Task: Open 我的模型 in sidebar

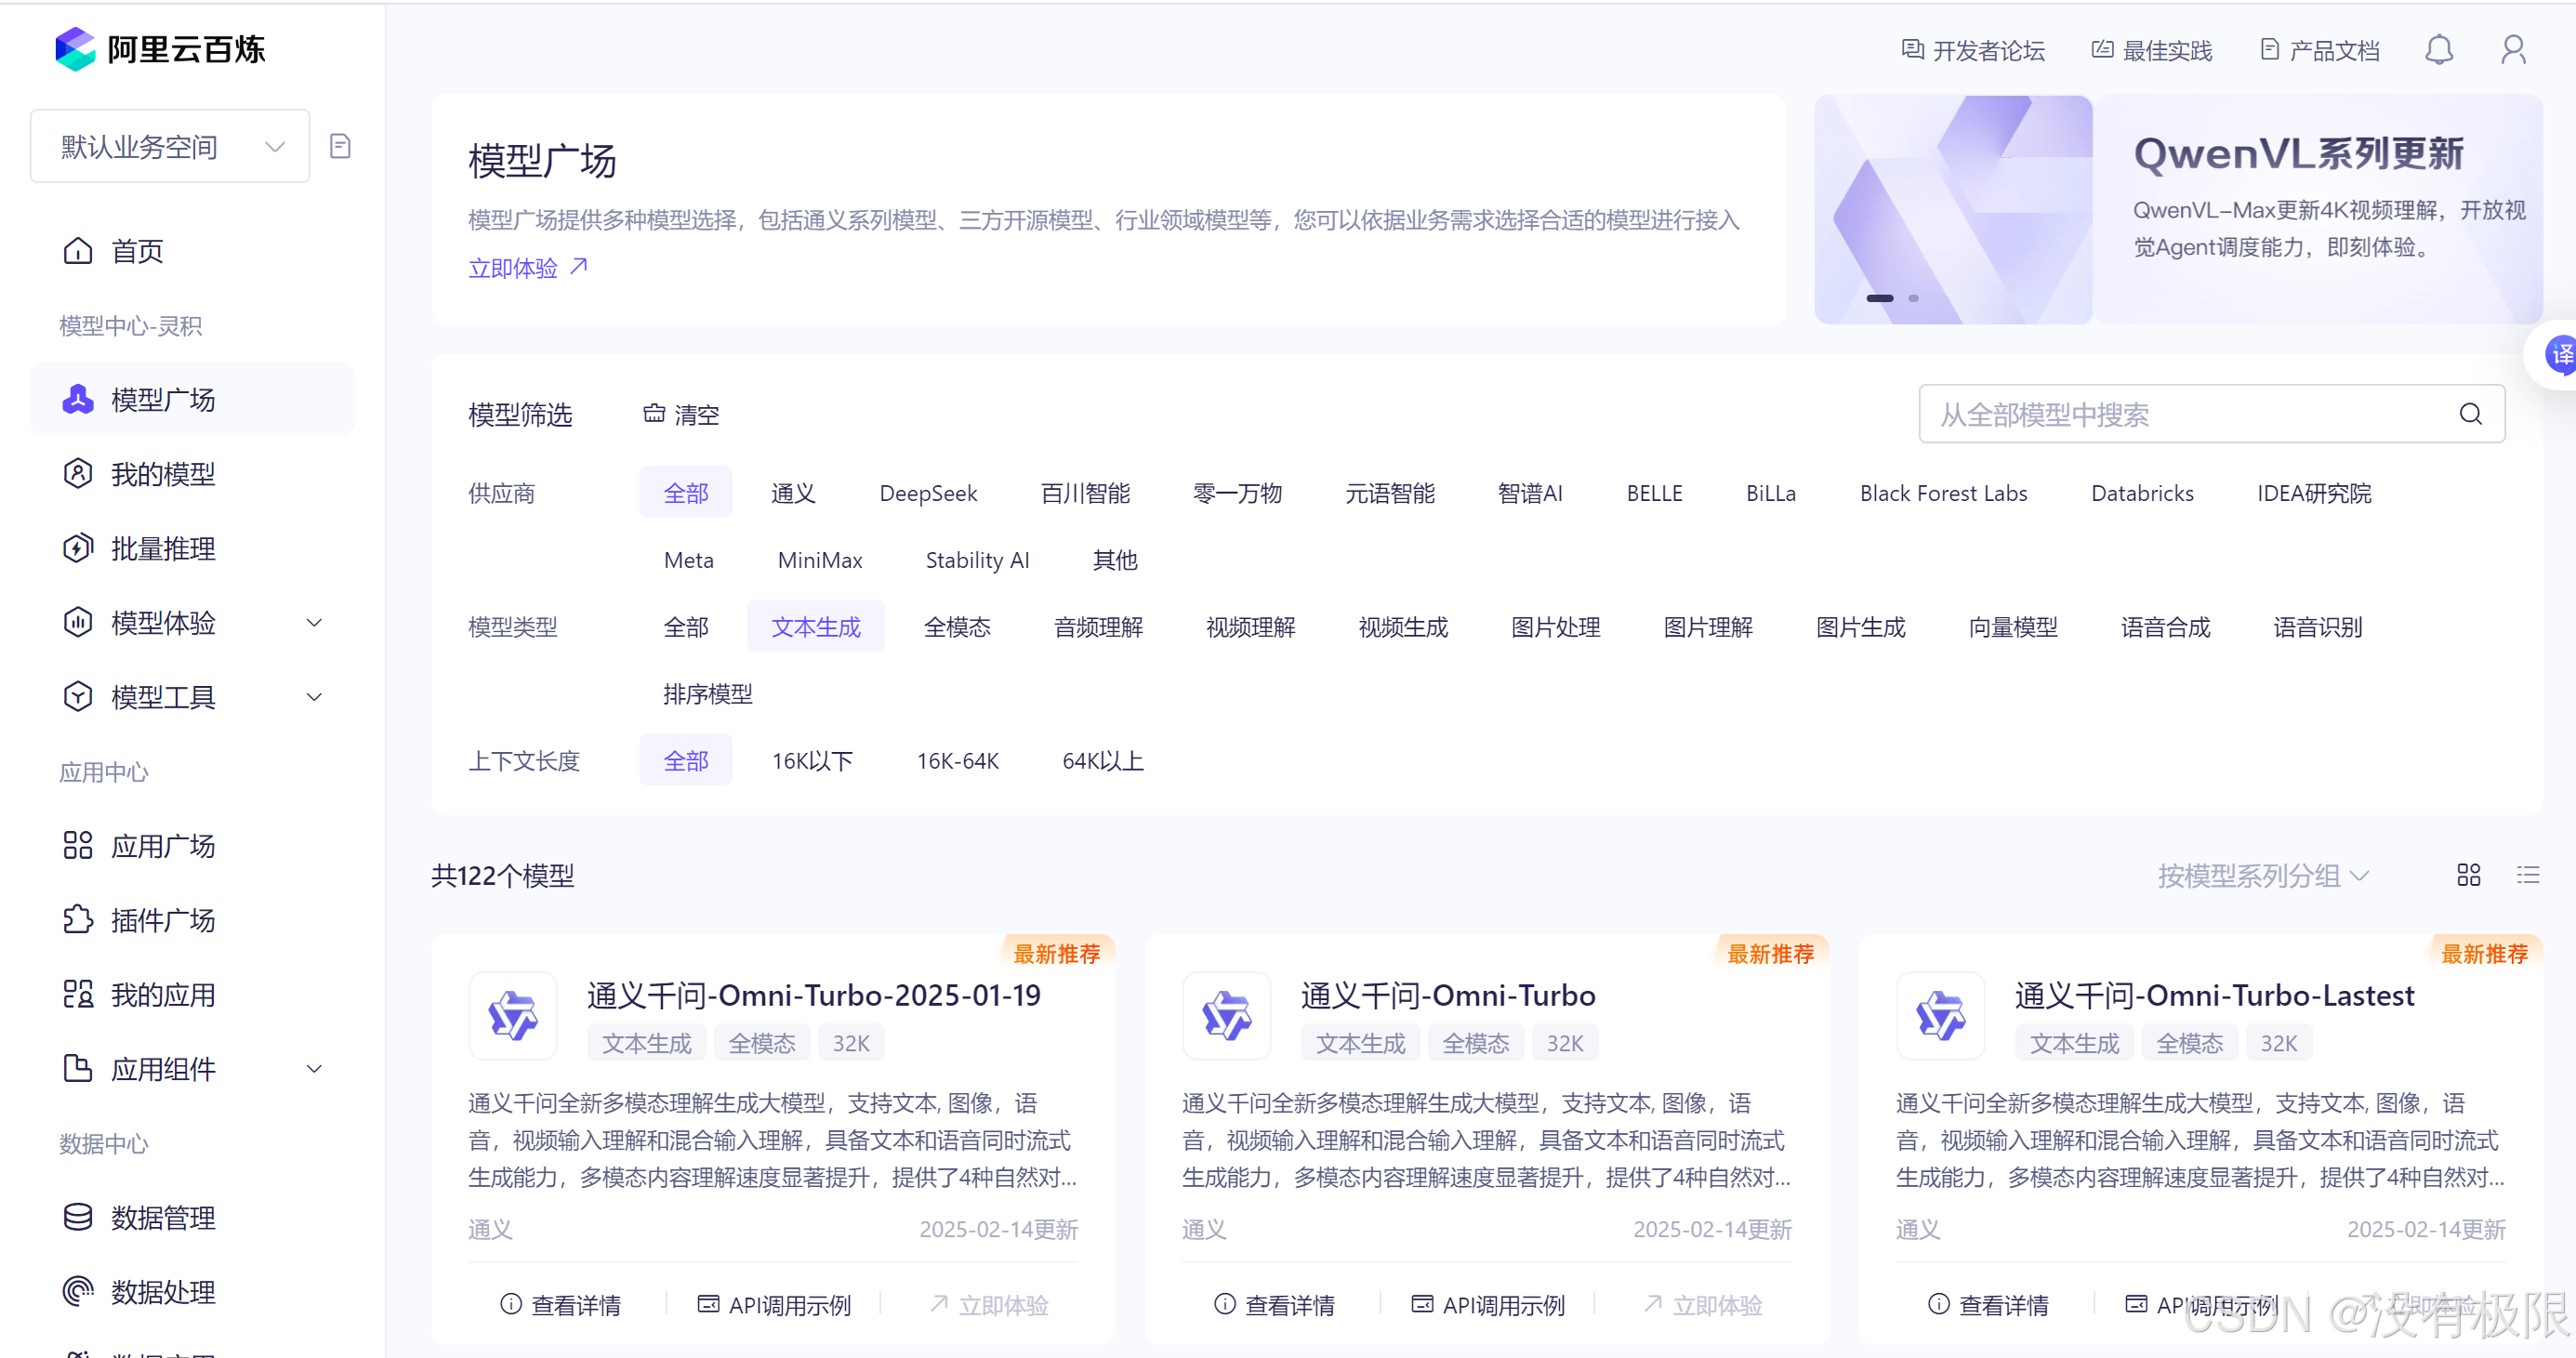Action: 163,474
